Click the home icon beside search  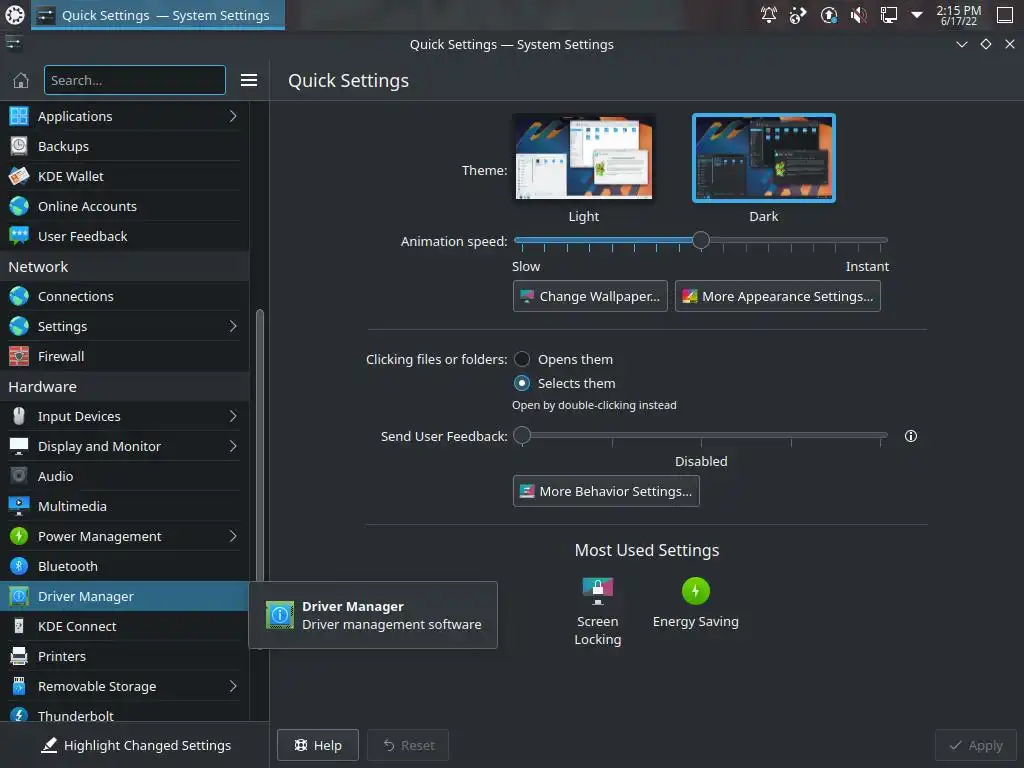point(21,80)
